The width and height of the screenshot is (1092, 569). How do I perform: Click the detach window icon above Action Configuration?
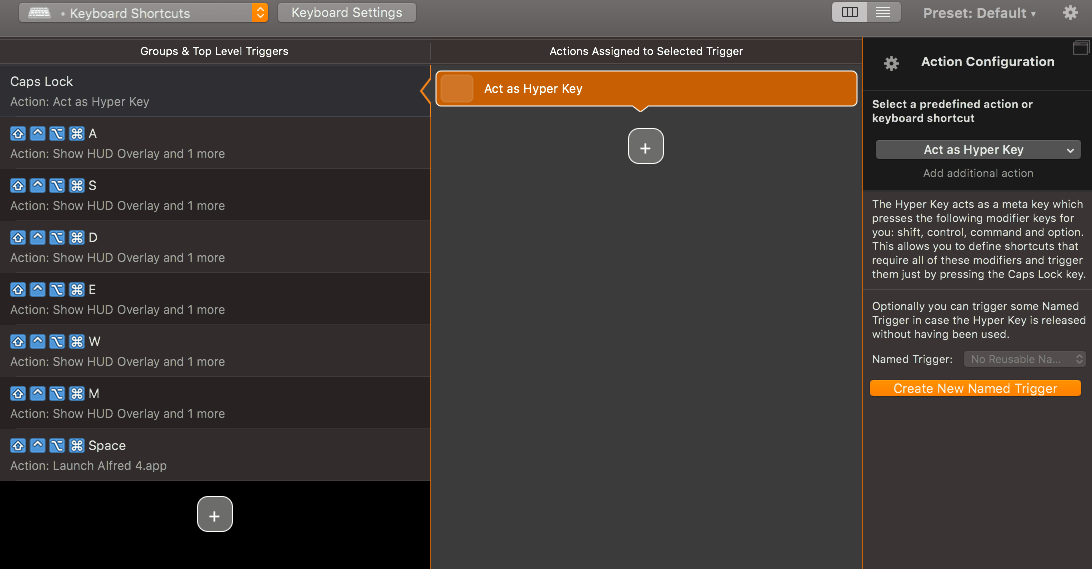(1081, 47)
